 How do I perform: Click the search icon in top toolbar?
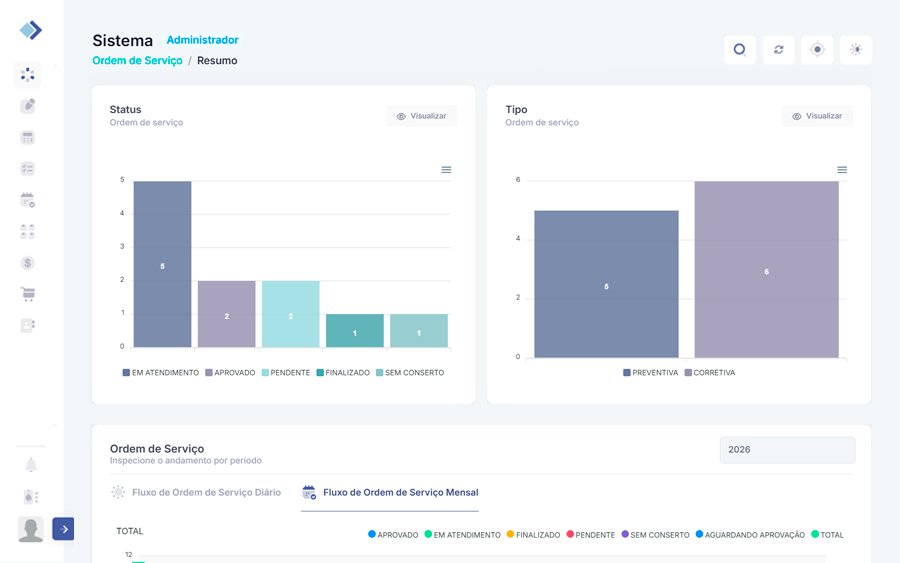coord(739,50)
